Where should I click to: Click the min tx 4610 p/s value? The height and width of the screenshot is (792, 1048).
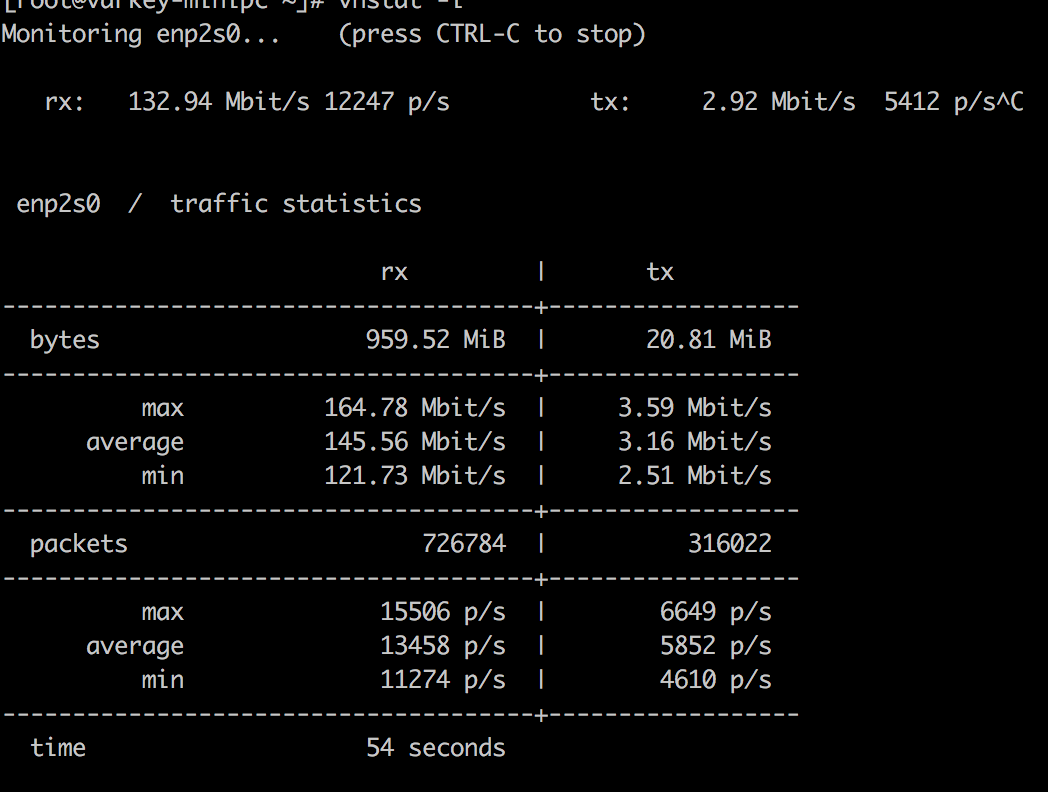click(715, 680)
